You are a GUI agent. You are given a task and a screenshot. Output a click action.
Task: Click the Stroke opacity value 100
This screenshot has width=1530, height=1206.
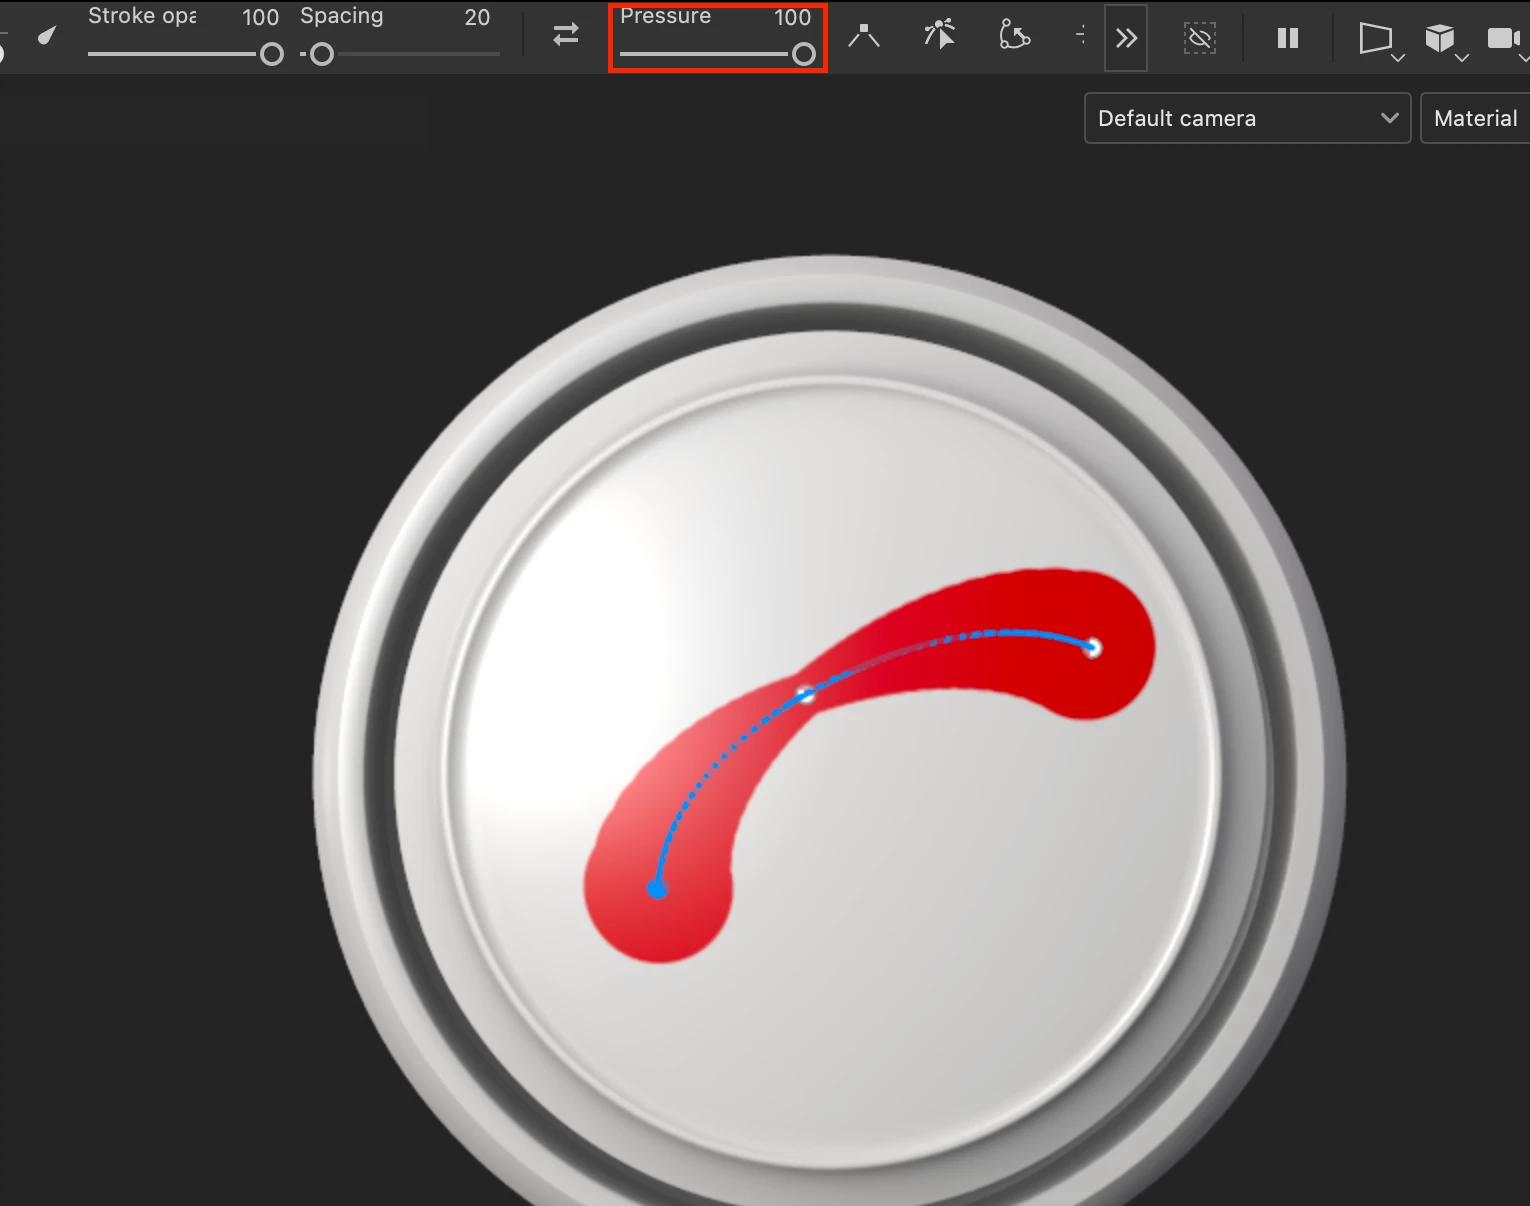(x=260, y=17)
